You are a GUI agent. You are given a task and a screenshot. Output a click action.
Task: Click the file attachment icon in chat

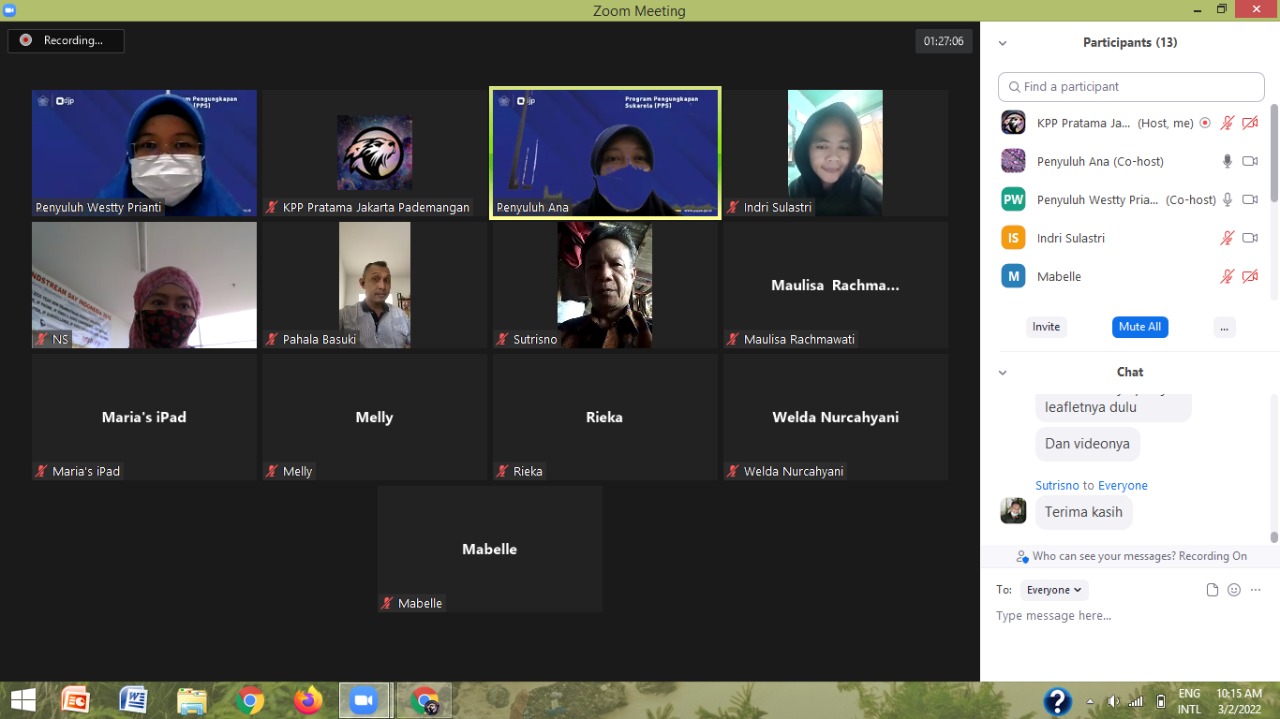click(1212, 590)
